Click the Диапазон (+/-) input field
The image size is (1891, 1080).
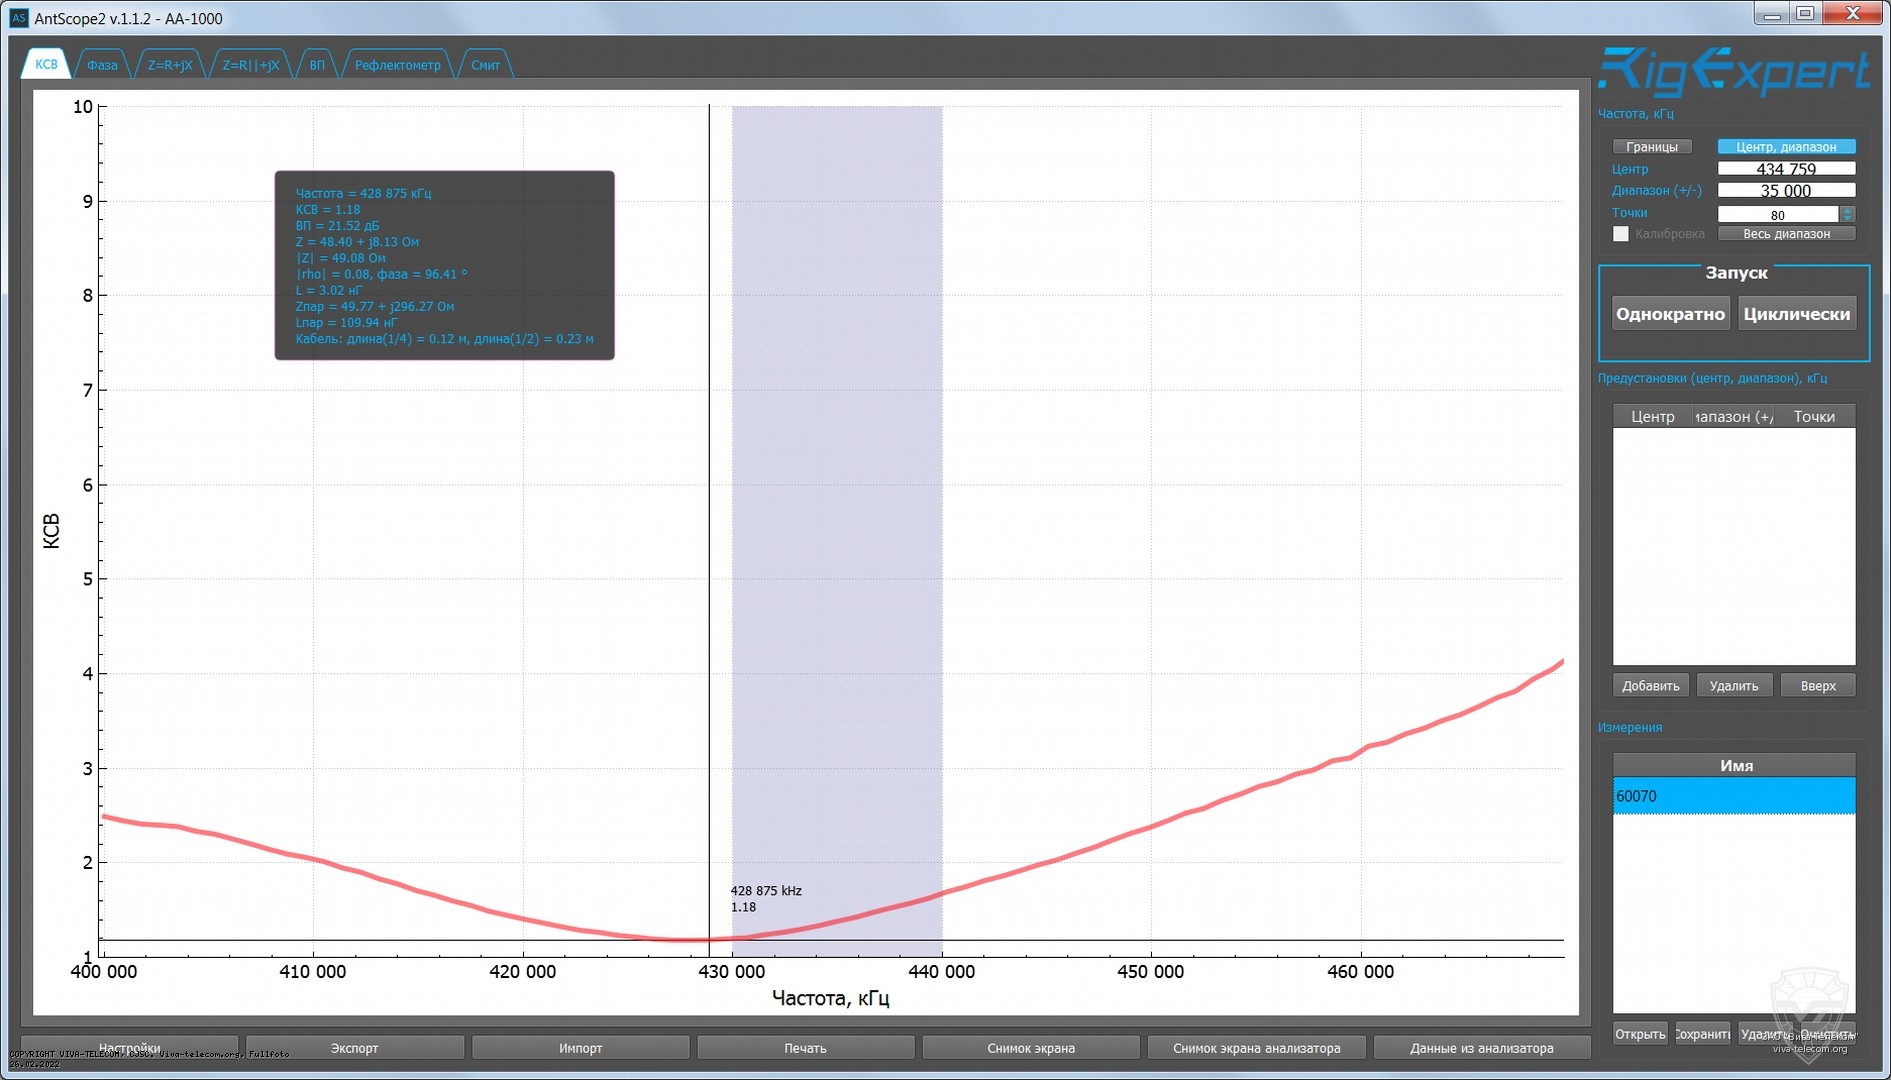pyautogui.click(x=1785, y=191)
